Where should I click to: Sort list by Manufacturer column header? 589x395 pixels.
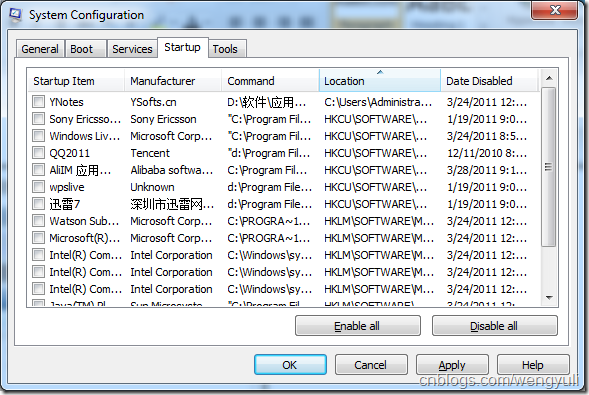(173, 81)
